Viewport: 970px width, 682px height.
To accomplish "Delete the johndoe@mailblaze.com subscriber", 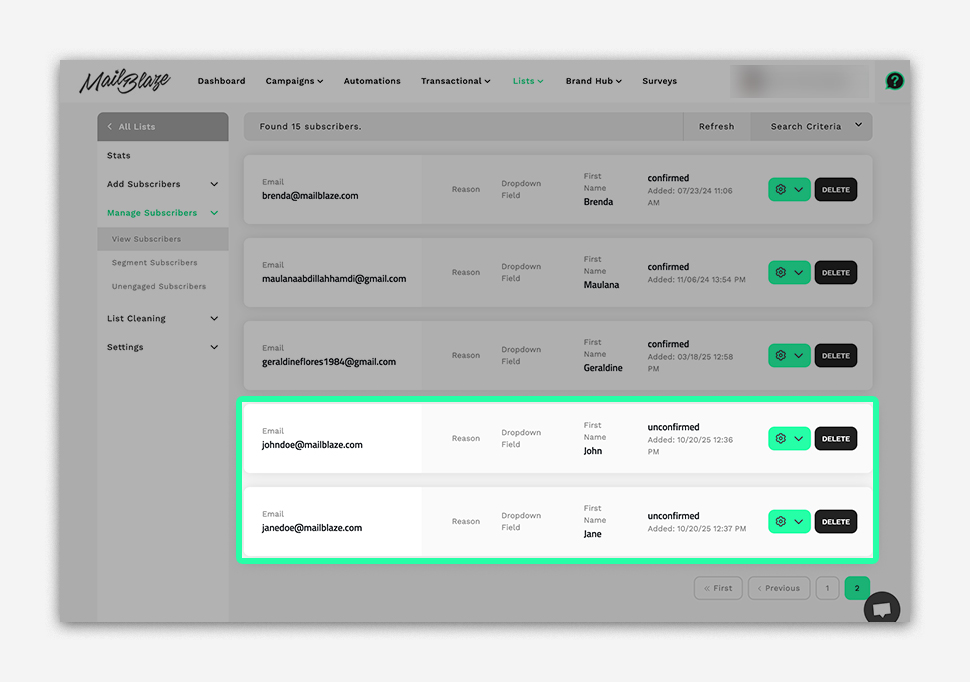I will click(x=835, y=439).
